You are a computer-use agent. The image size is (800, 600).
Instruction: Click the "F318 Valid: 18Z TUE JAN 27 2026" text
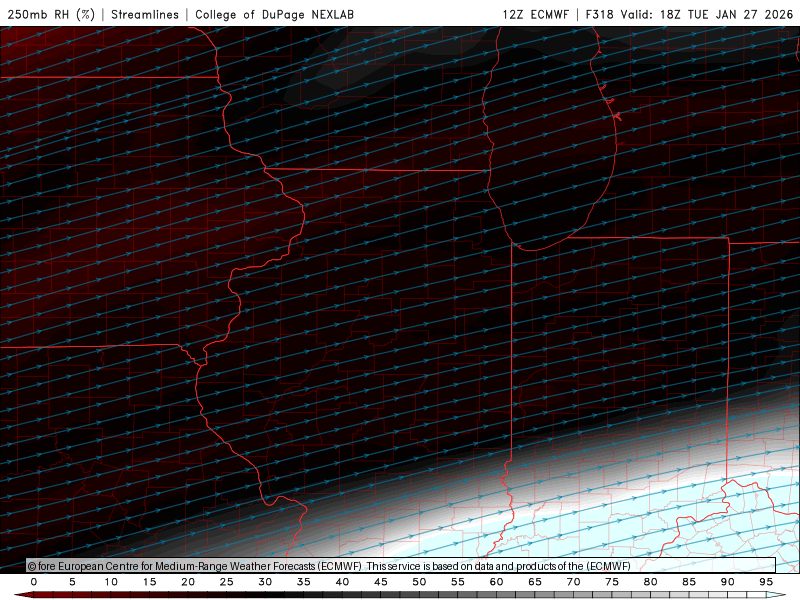click(689, 14)
